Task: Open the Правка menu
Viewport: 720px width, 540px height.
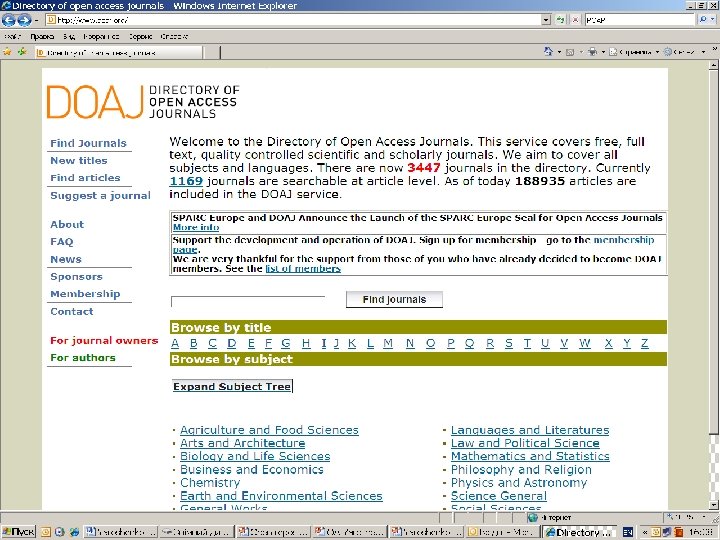Action: tap(42, 36)
